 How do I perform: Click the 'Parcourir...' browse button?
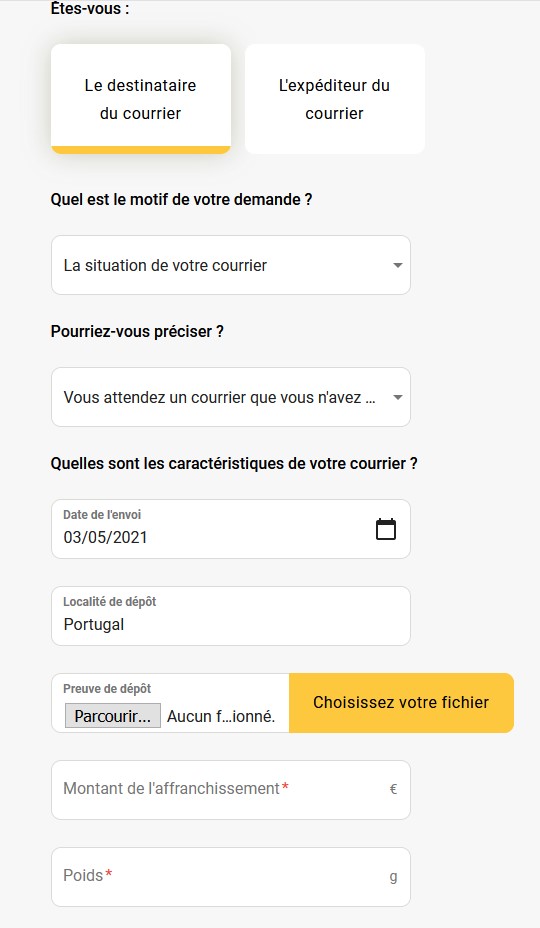(x=112, y=716)
